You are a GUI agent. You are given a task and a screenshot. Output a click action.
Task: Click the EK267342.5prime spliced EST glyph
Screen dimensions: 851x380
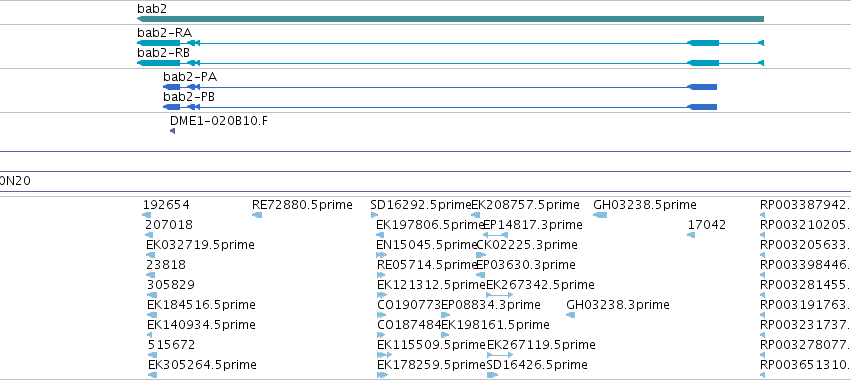pos(500,295)
